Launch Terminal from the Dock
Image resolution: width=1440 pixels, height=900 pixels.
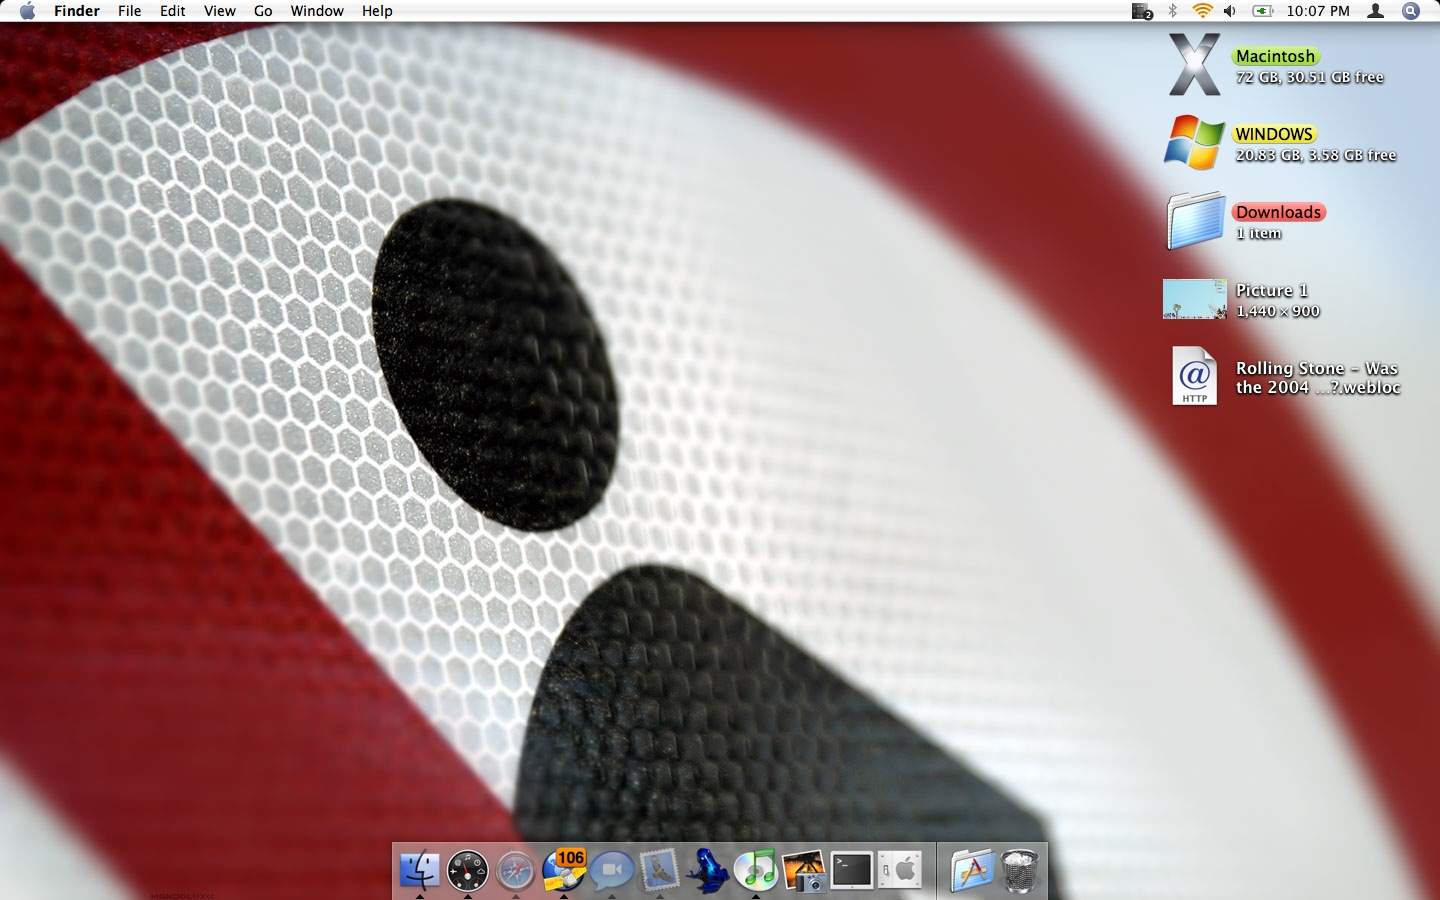click(852, 870)
